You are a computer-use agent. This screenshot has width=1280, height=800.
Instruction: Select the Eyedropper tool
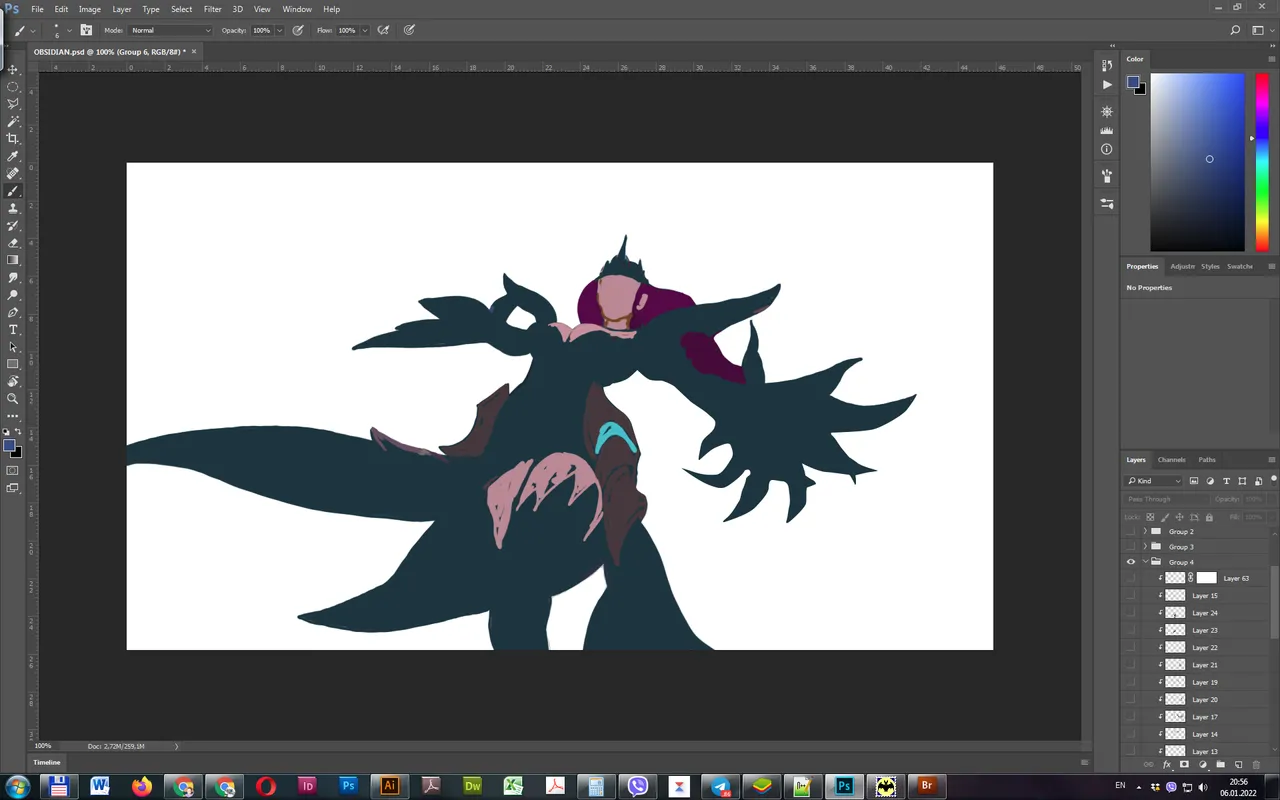click(13, 156)
